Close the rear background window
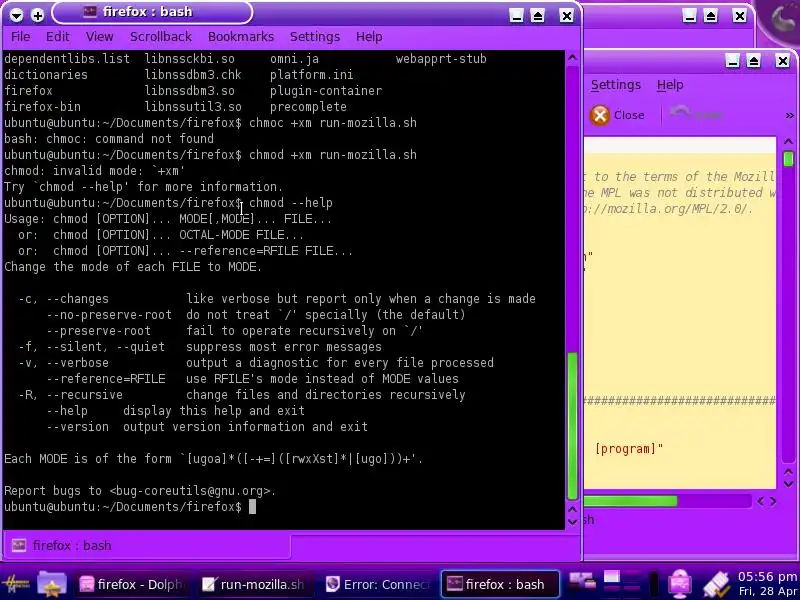 click(739, 16)
